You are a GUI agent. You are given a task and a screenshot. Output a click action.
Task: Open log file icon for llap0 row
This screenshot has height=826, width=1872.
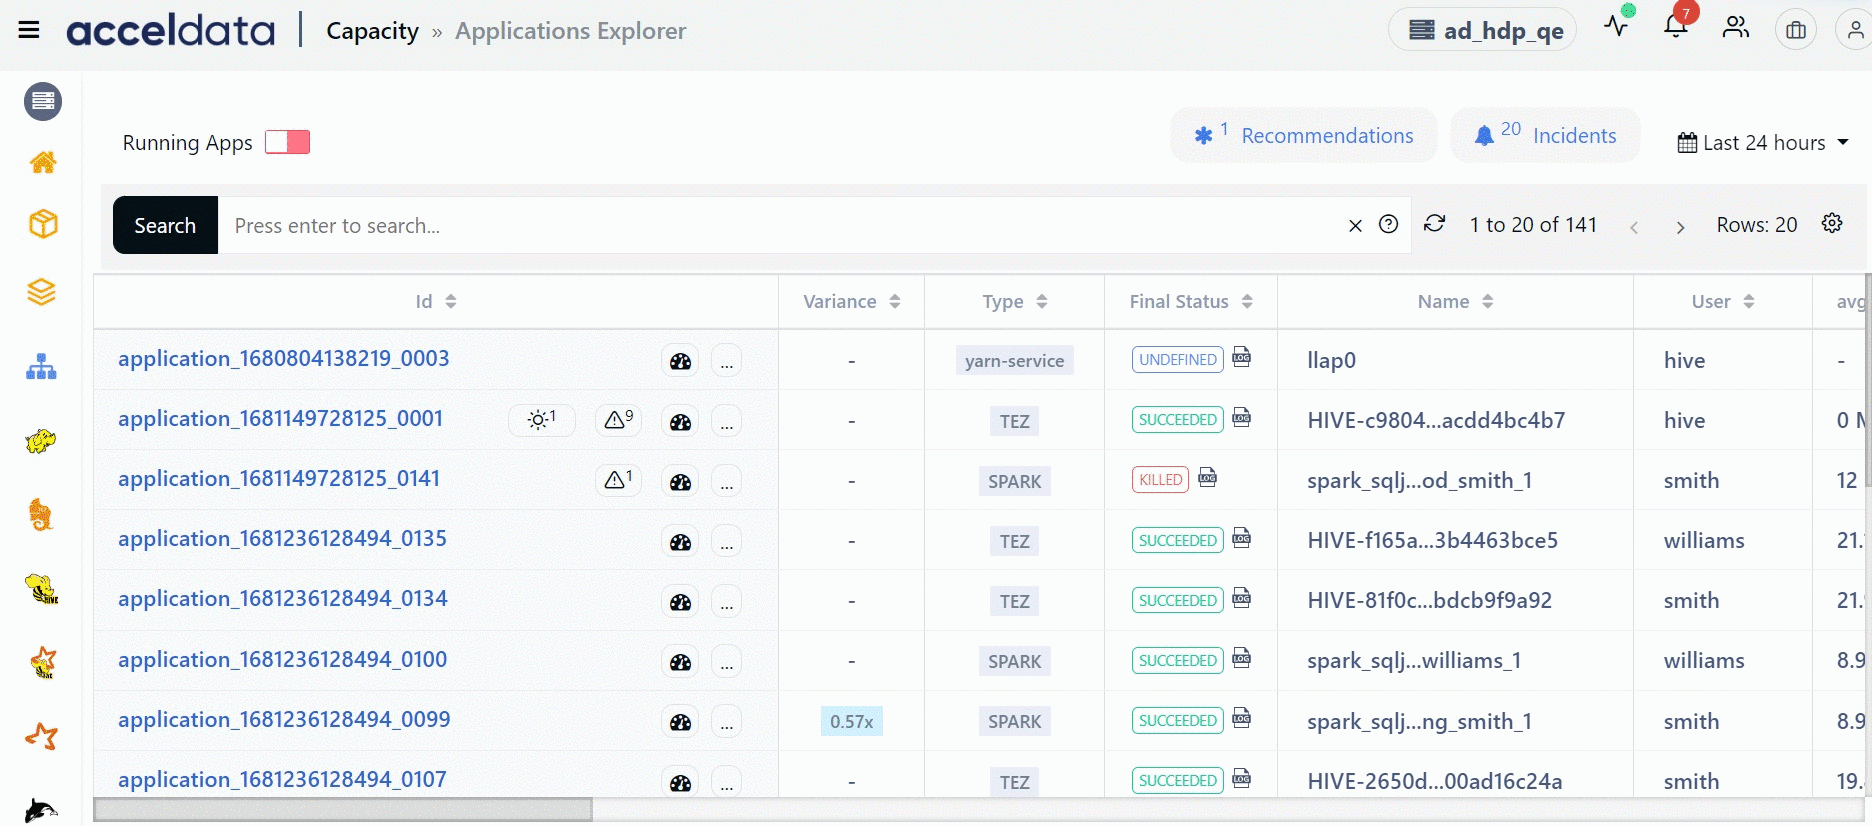[x=1242, y=357]
